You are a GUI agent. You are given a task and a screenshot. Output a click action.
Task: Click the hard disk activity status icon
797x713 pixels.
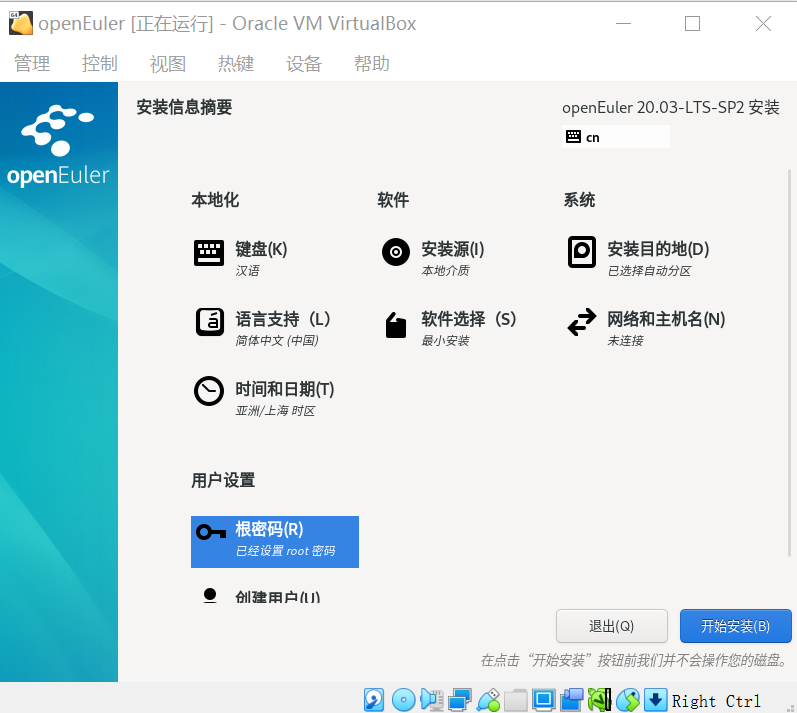(374, 699)
